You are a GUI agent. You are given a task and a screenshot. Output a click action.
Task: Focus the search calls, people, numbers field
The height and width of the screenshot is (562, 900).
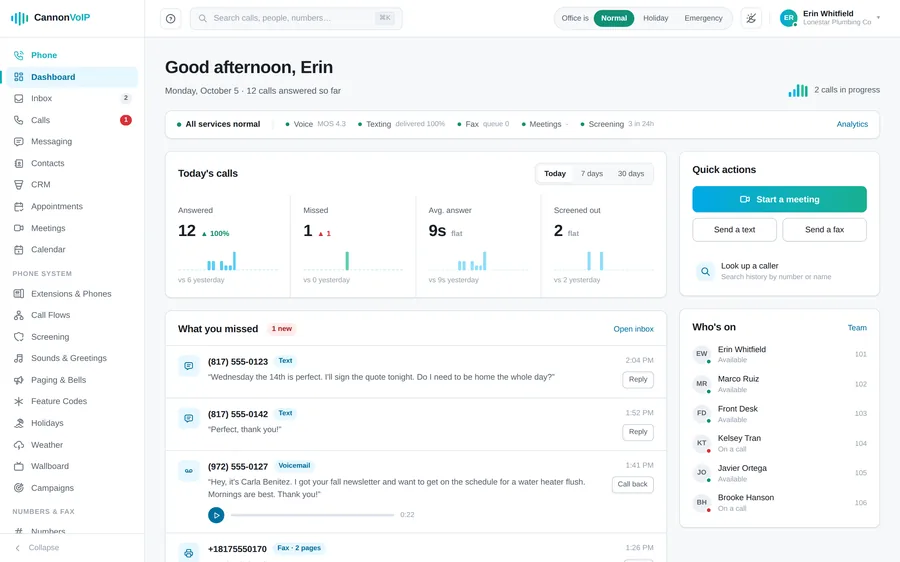[x=296, y=18]
